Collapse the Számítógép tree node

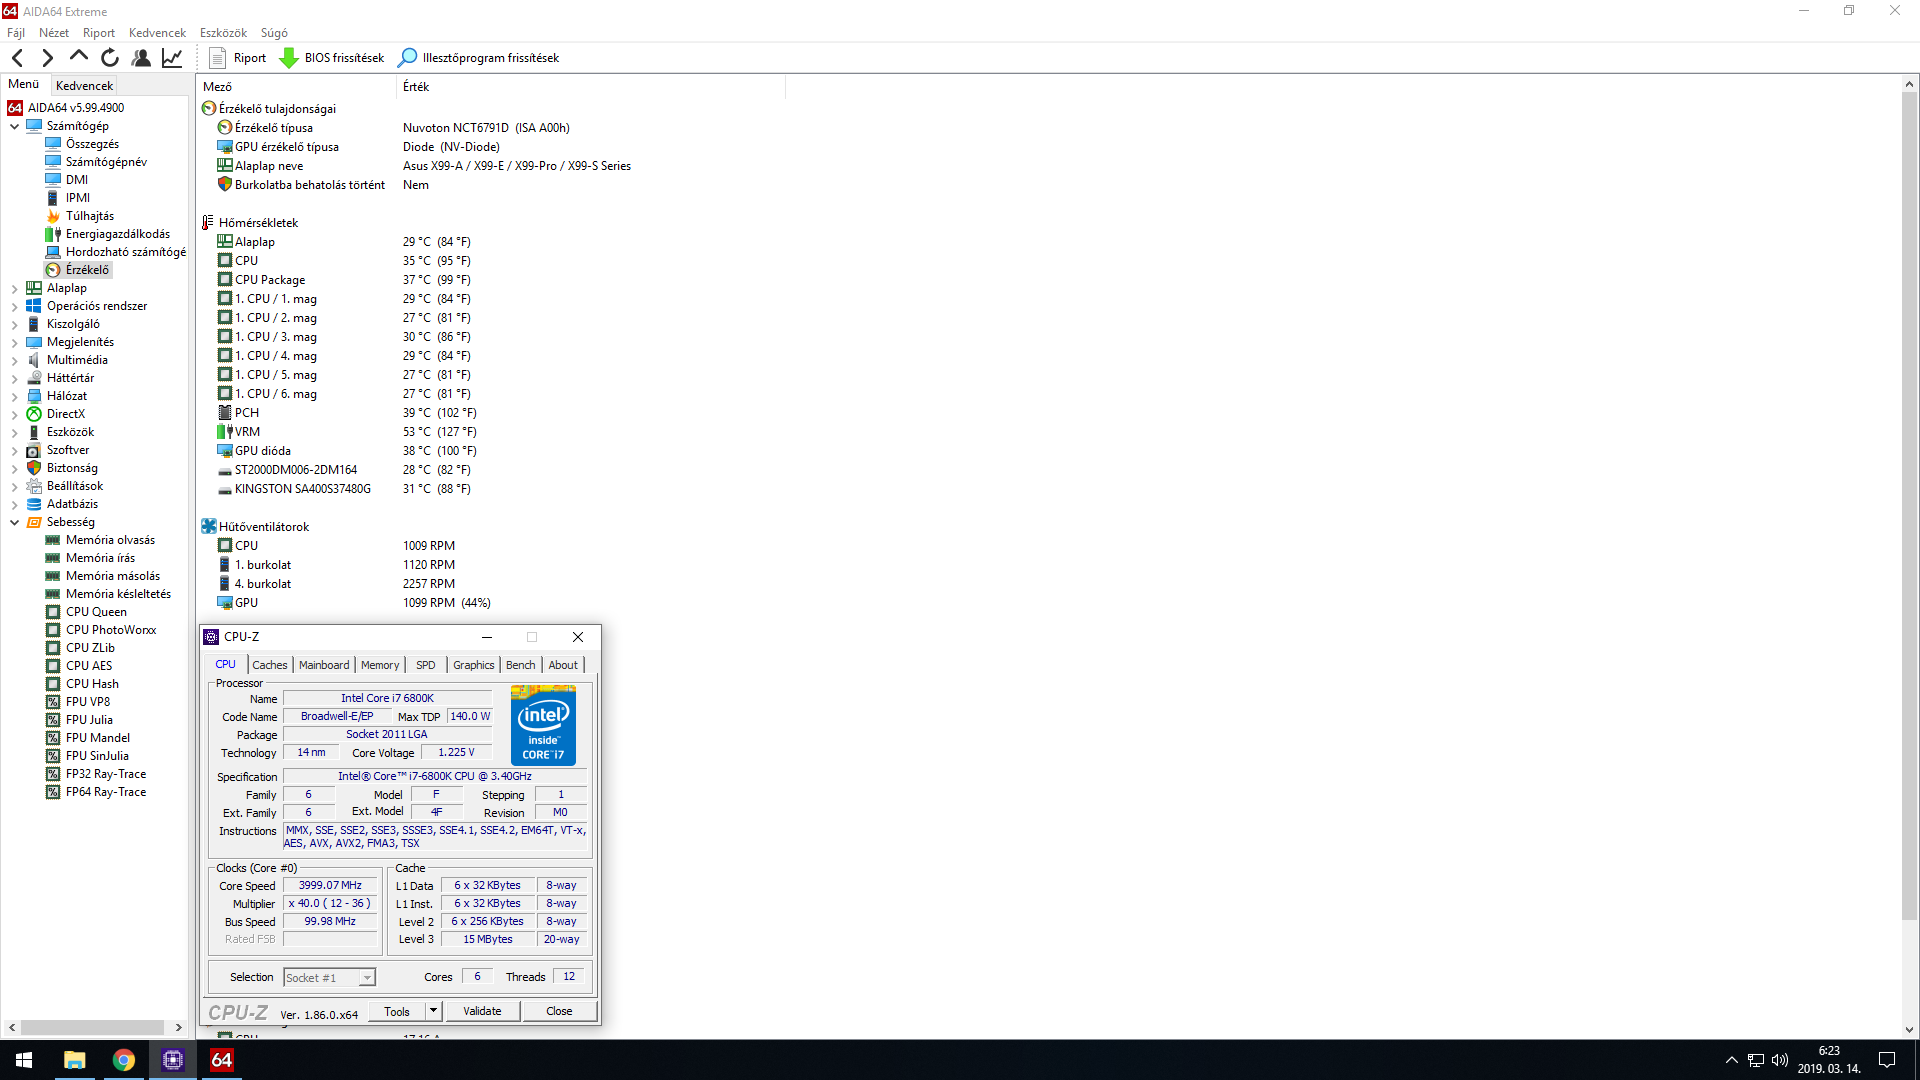tap(14, 126)
